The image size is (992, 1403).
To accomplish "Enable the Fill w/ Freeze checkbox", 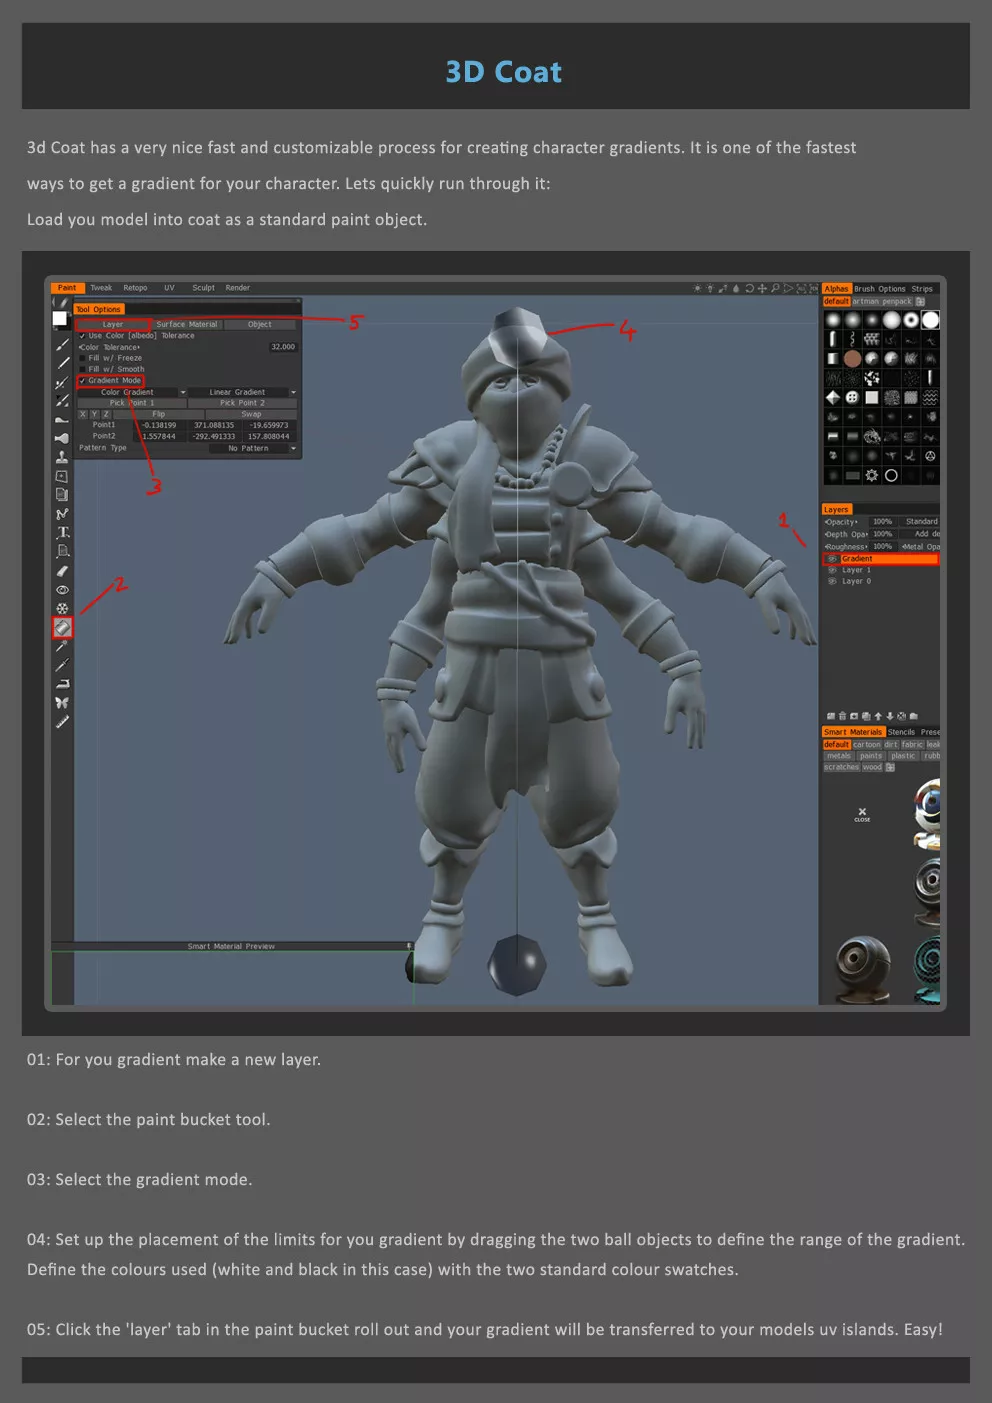I will 82,358.
